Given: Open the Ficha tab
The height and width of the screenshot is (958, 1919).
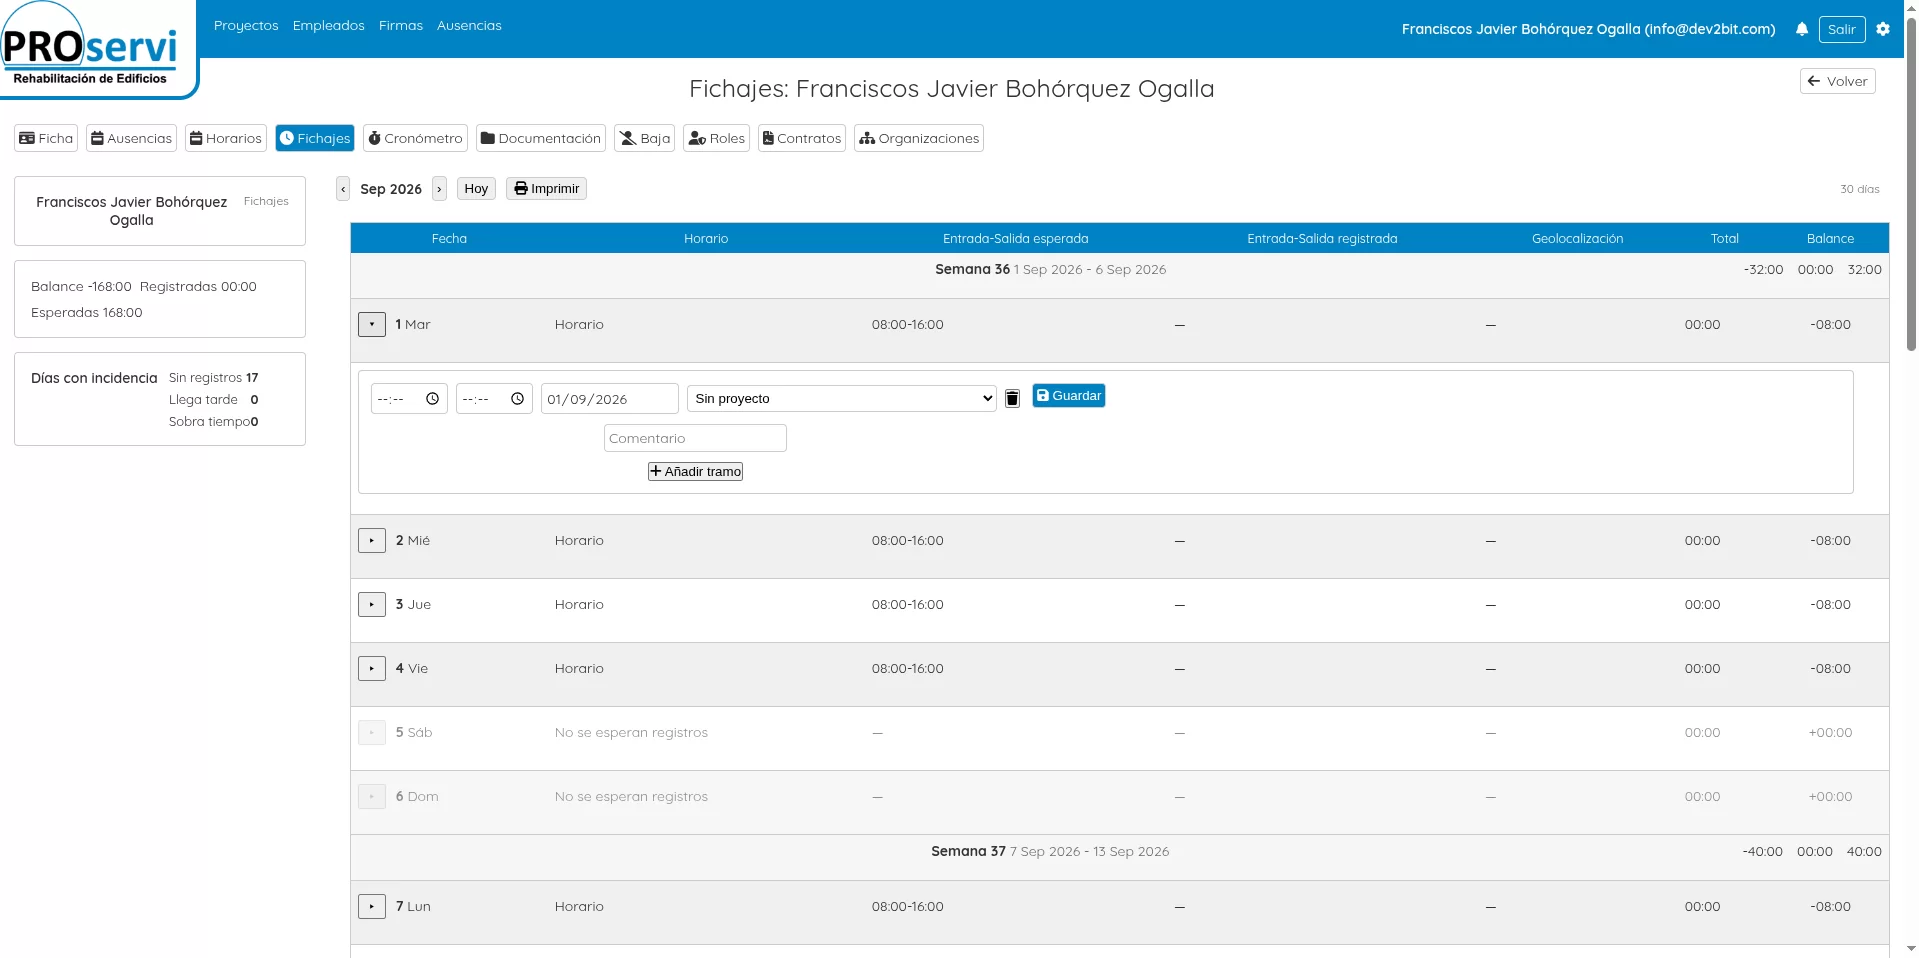Looking at the screenshot, I should point(46,138).
